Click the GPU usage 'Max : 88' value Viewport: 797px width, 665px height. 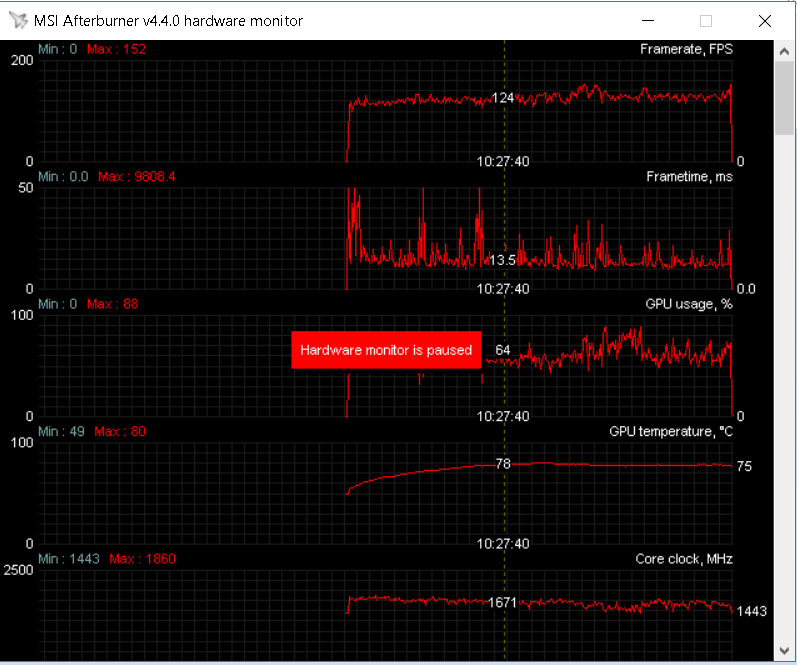tap(112, 304)
